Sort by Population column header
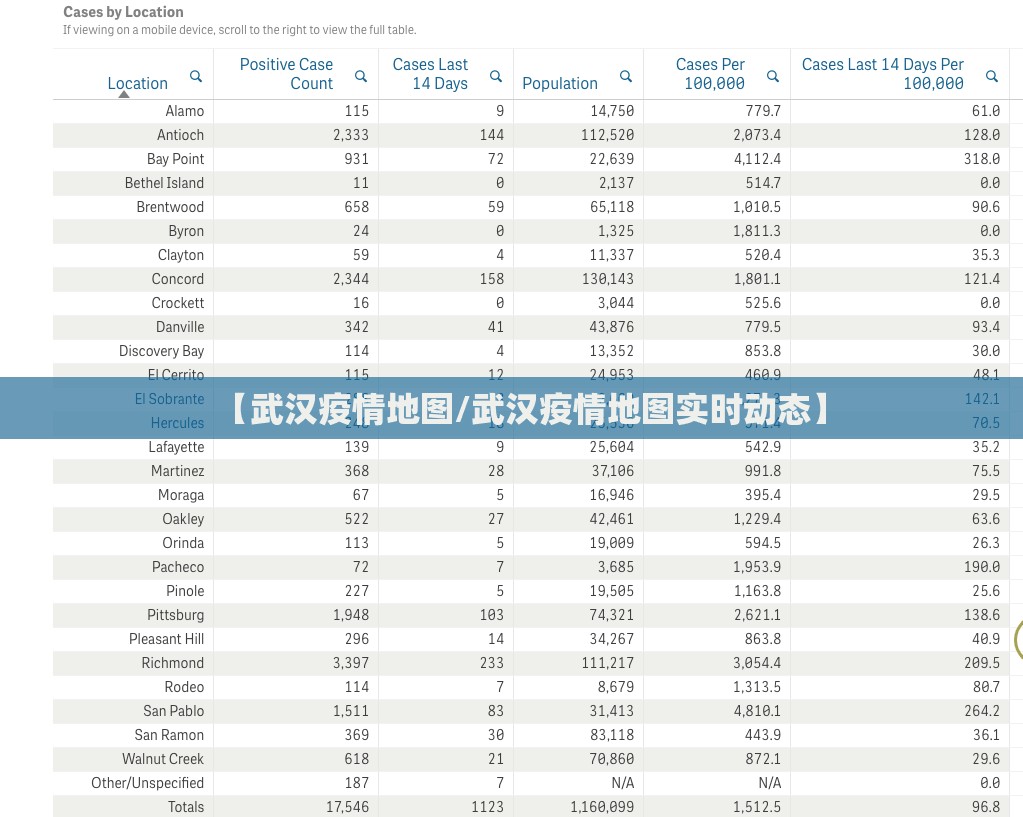Image resolution: width=1023 pixels, height=817 pixels. click(560, 84)
